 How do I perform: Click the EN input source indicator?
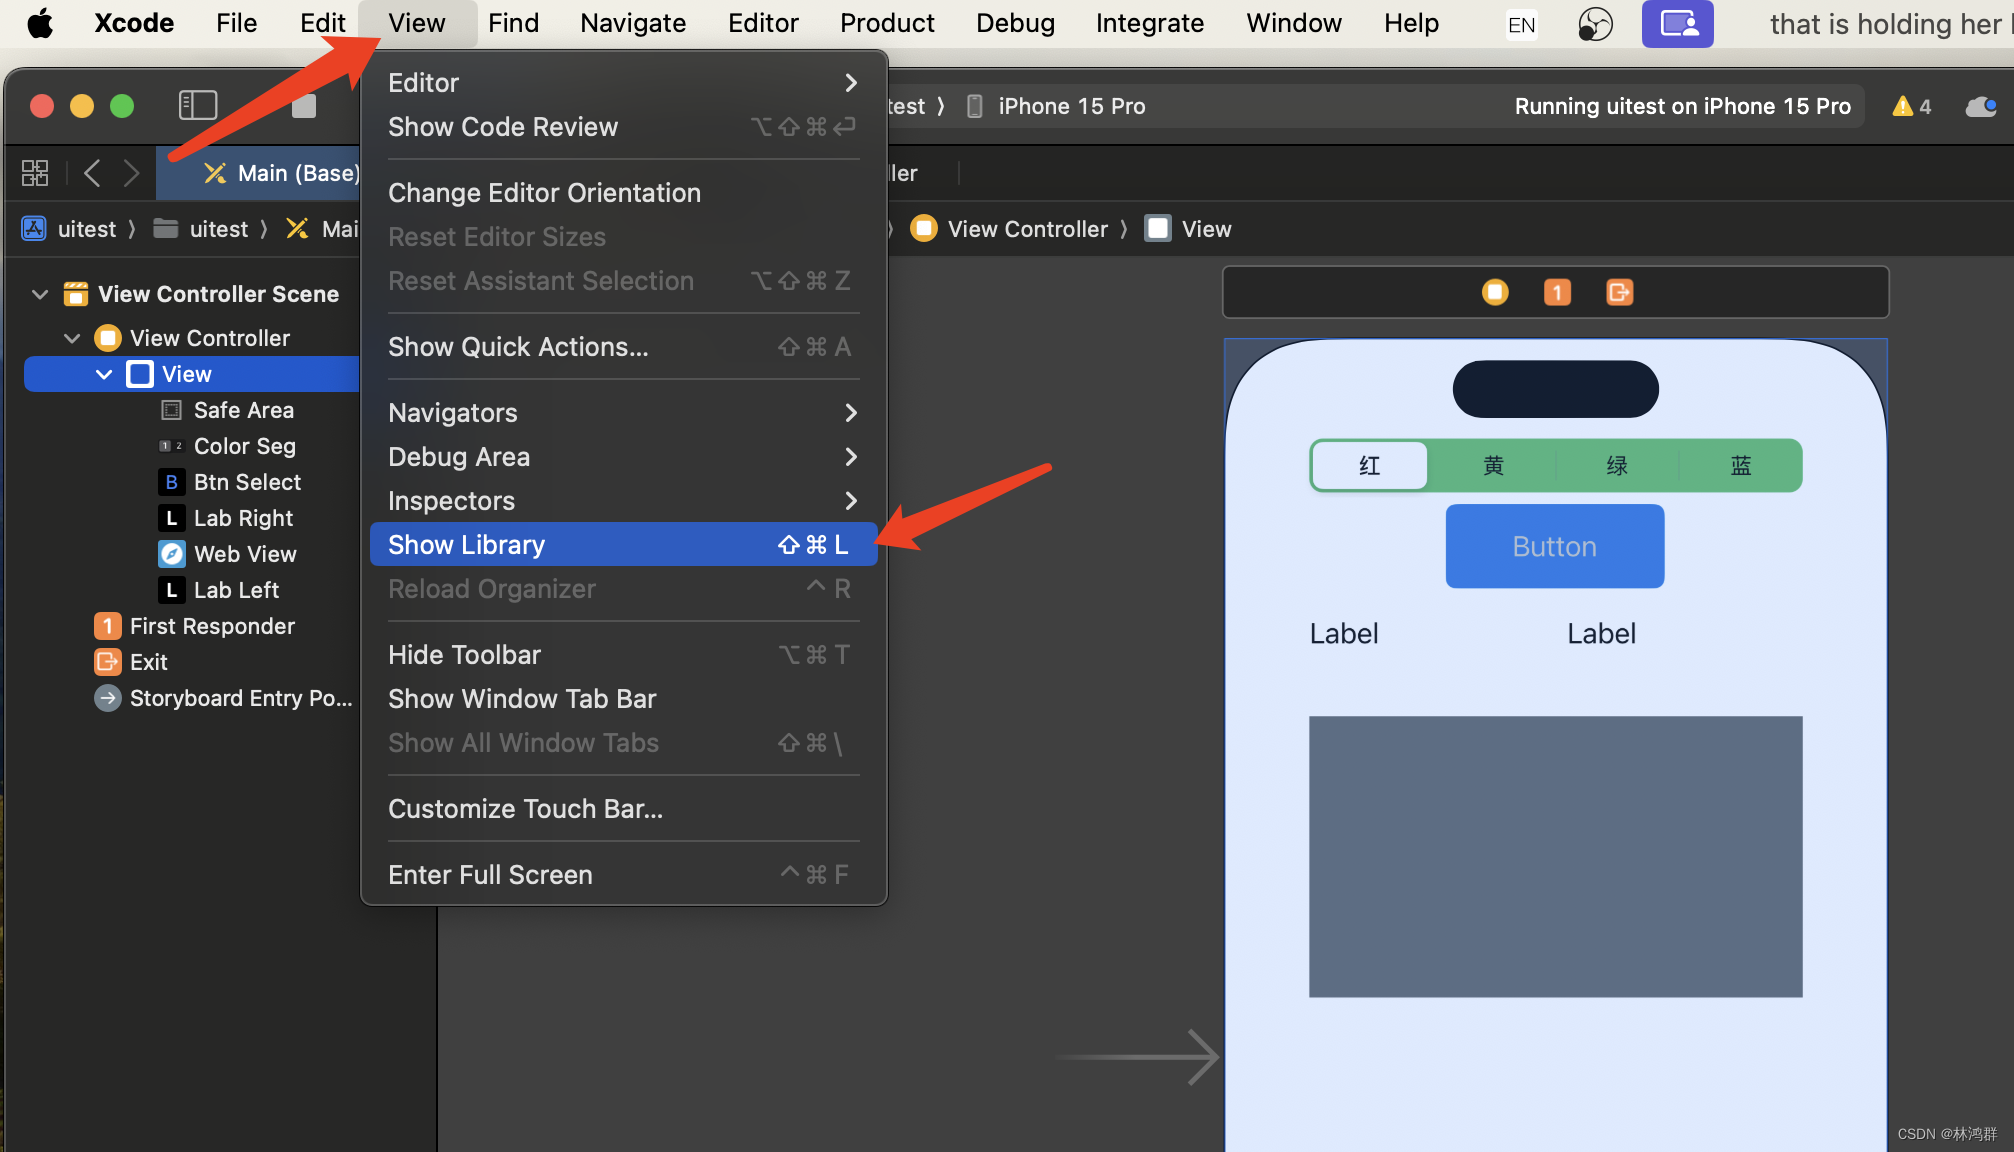click(1521, 24)
